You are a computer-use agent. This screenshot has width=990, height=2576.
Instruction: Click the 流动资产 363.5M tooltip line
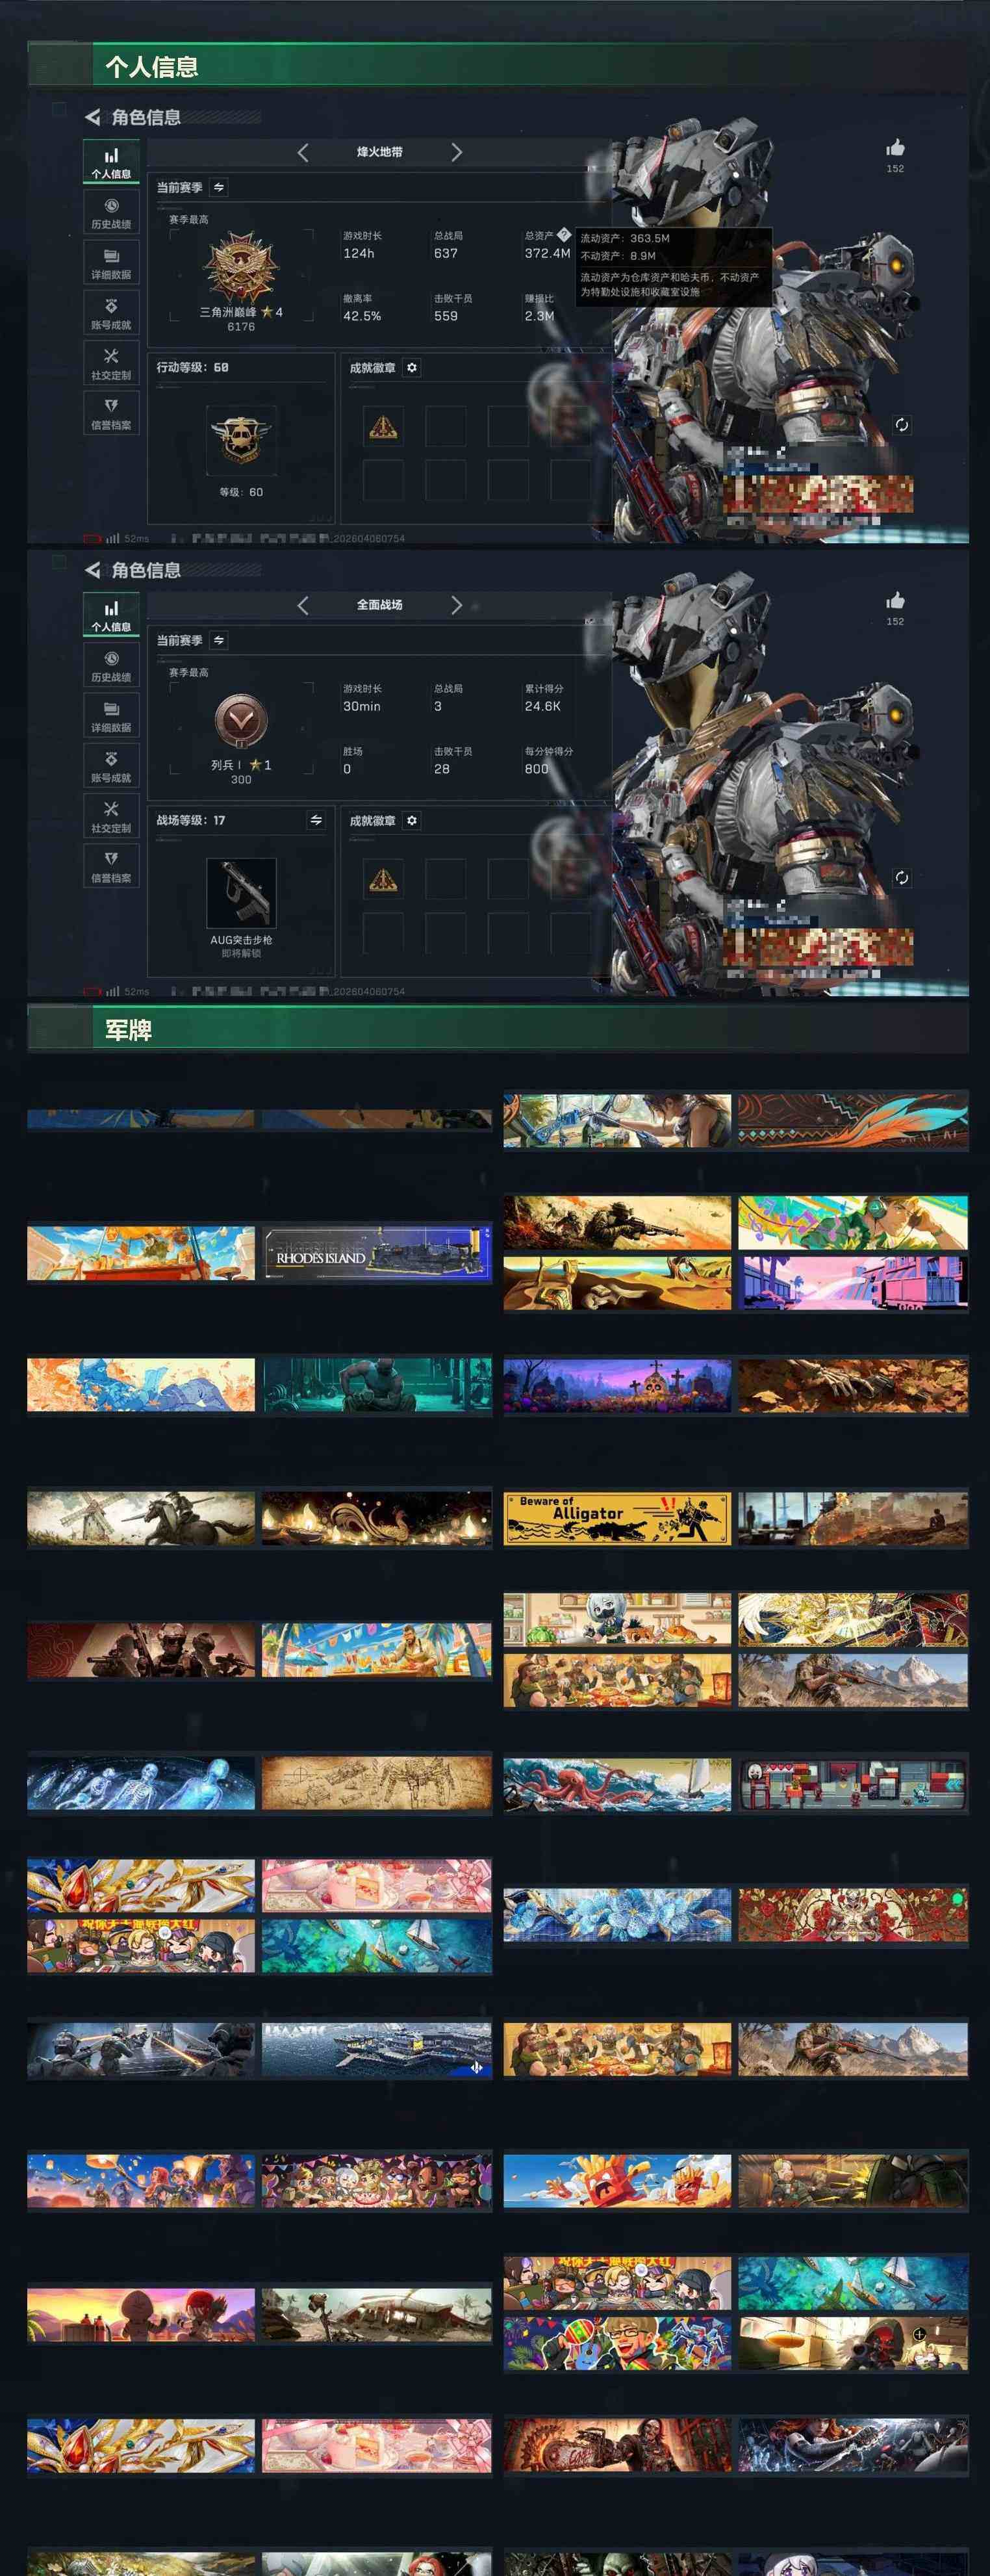tap(625, 239)
